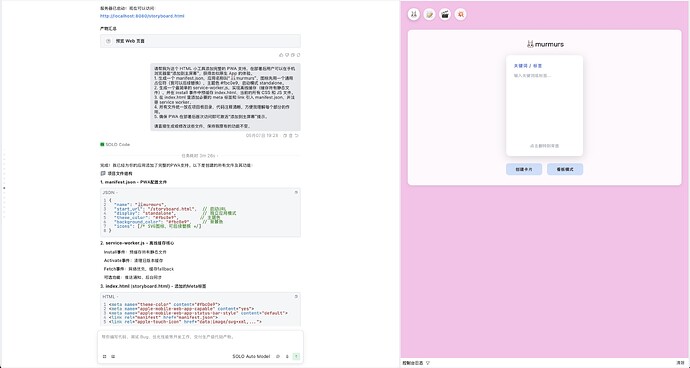Open the SOLO Auto Model selector
Screen dimensions: 690x368
pos(251,357)
